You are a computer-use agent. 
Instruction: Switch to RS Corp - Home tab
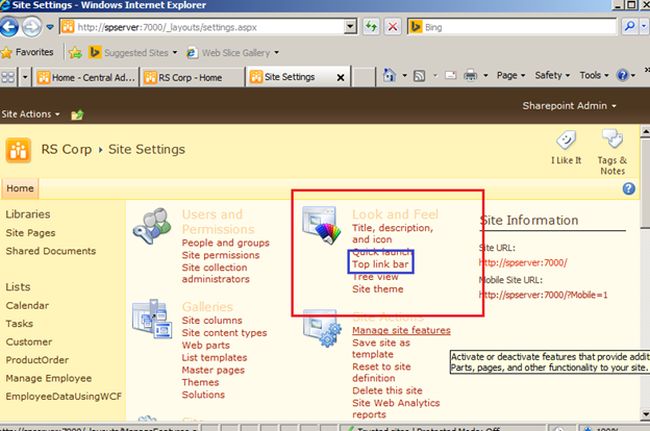click(192, 77)
